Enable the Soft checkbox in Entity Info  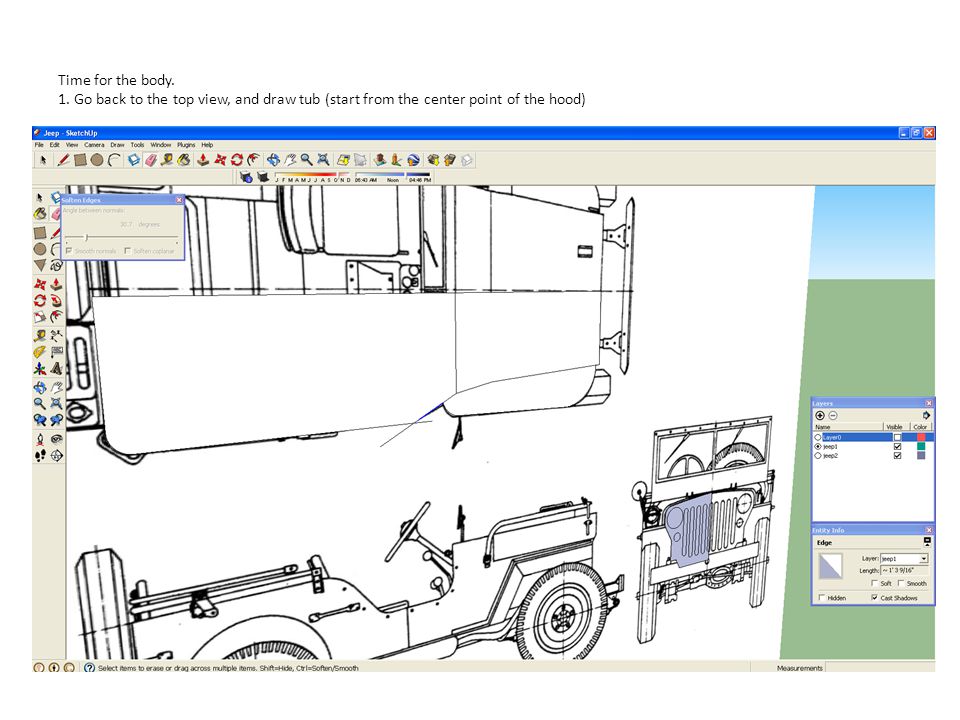[x=874, y=583]
